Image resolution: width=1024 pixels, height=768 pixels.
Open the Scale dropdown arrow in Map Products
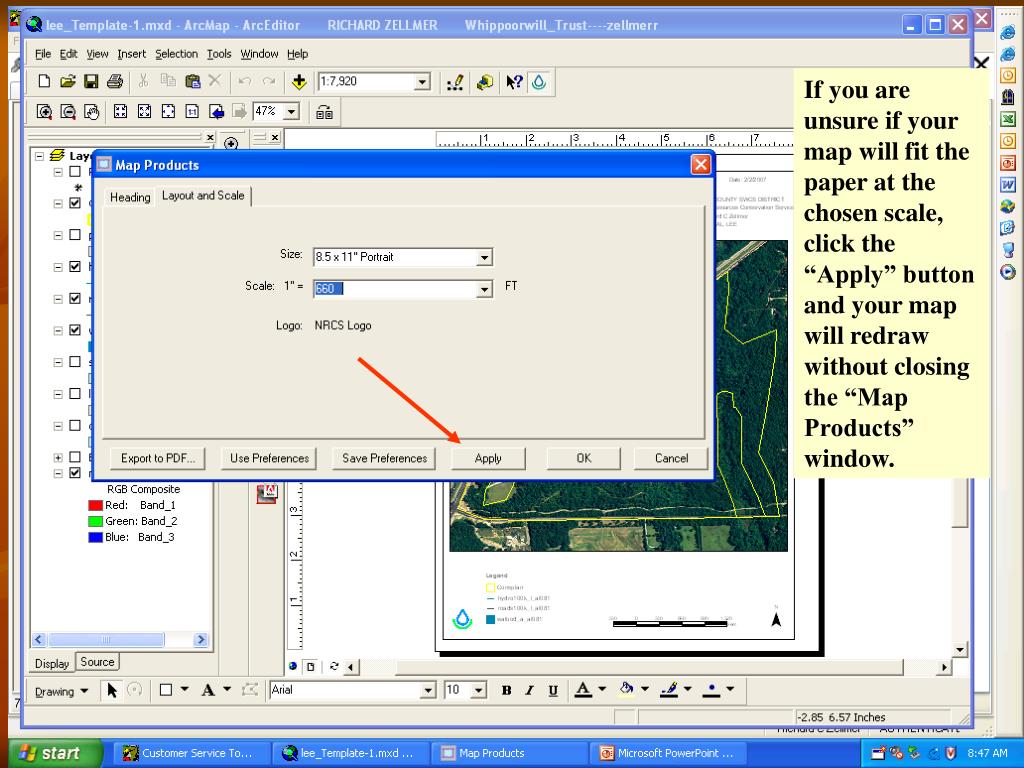(484, 289)
